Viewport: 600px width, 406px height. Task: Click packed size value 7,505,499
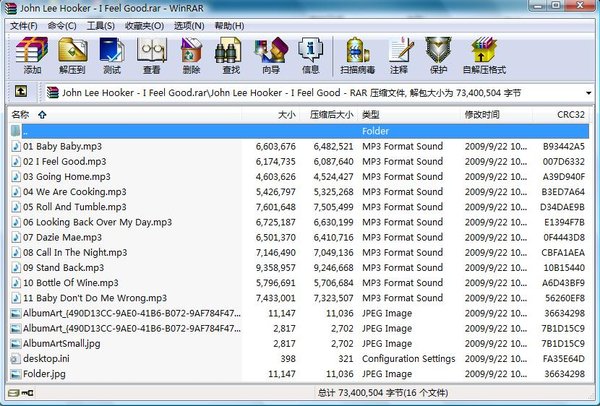point(333,207)
